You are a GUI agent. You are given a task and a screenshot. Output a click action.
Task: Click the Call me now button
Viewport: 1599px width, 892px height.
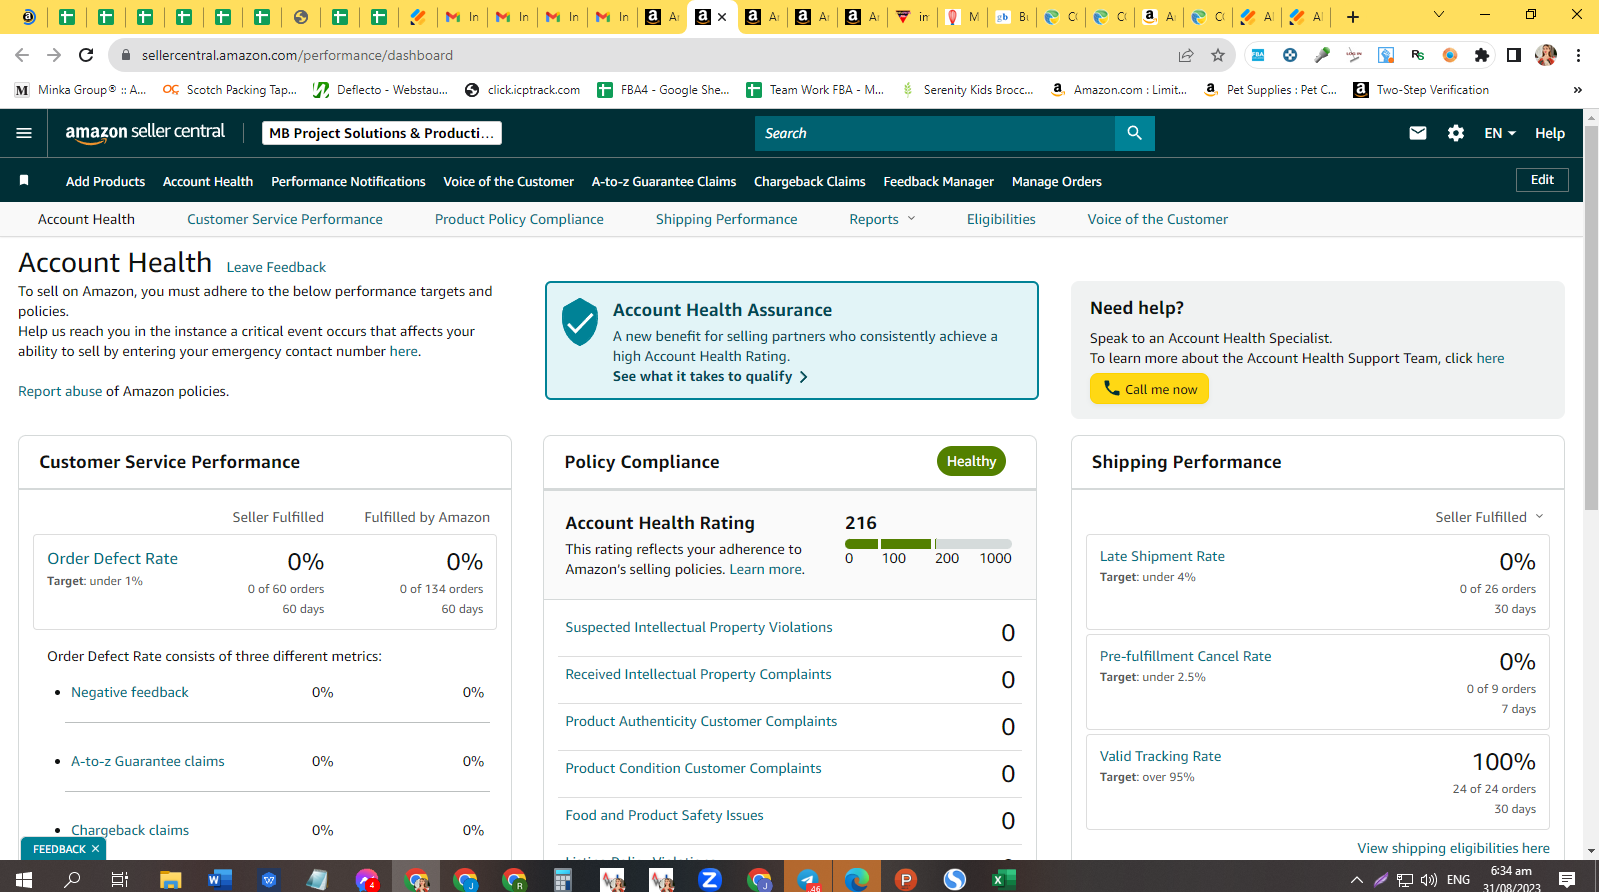(1149, 389)
